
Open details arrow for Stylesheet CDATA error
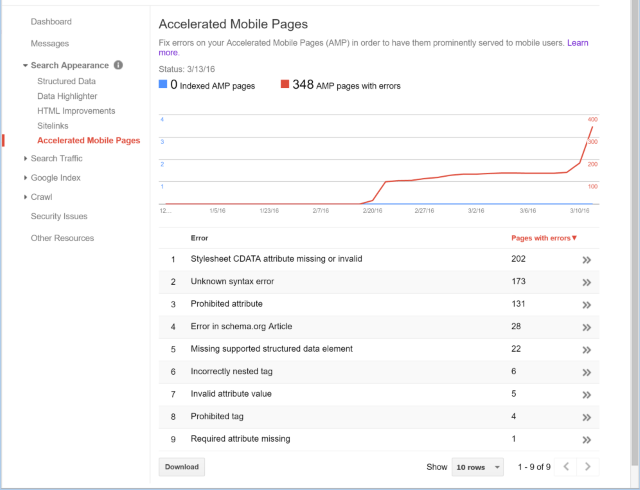587,259
